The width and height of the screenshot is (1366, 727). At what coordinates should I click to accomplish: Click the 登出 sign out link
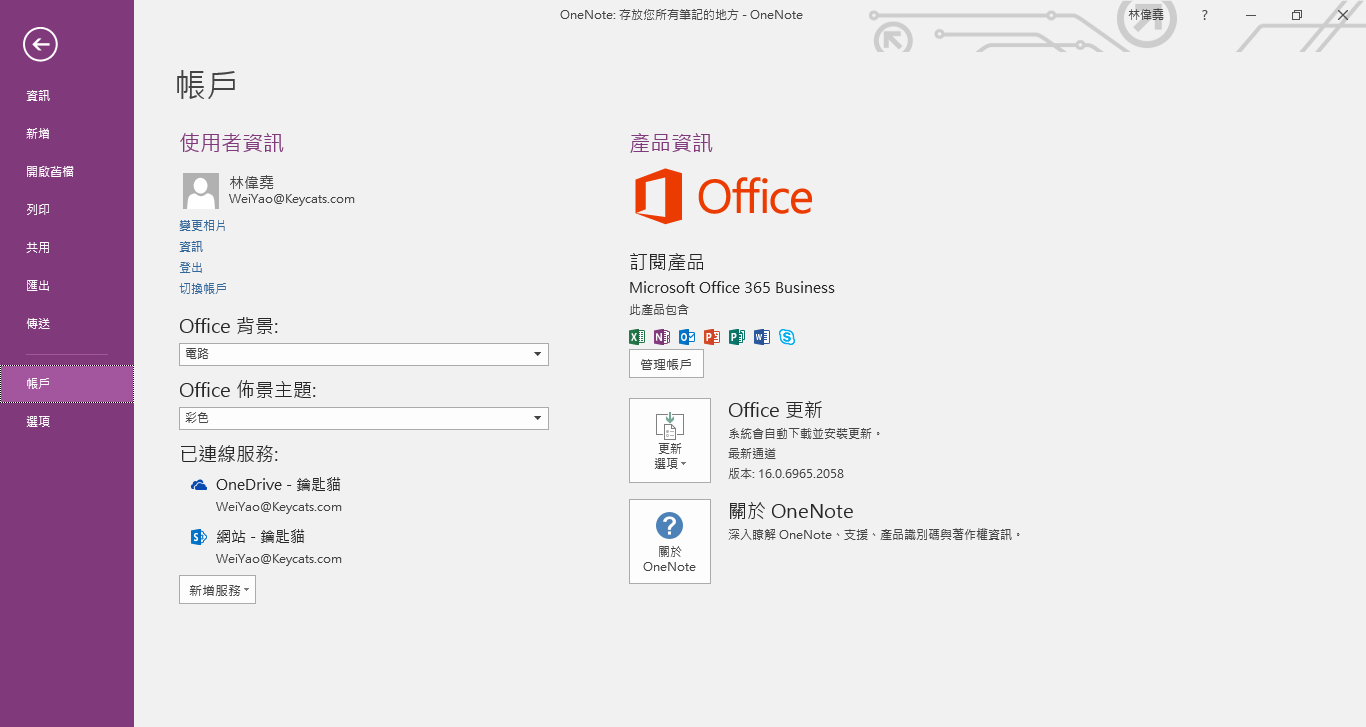[x=191, y=268]
